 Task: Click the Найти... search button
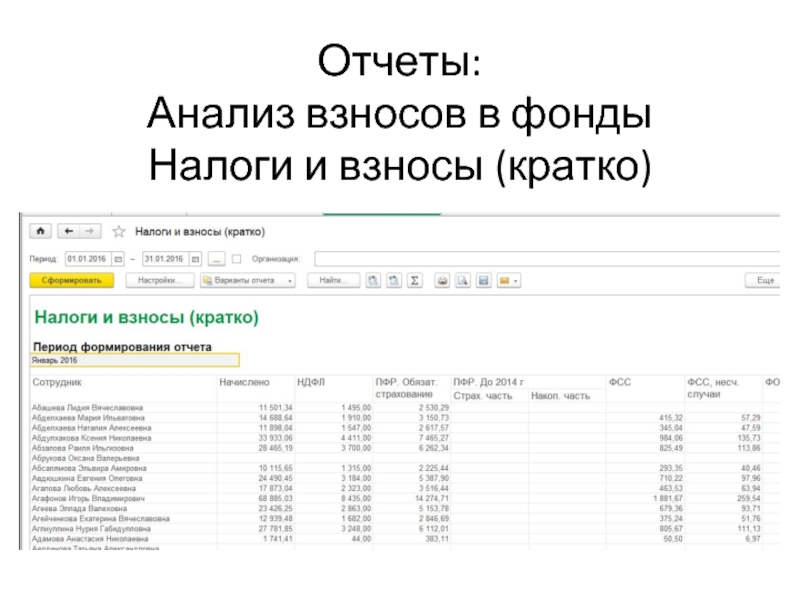pos(332,281)
